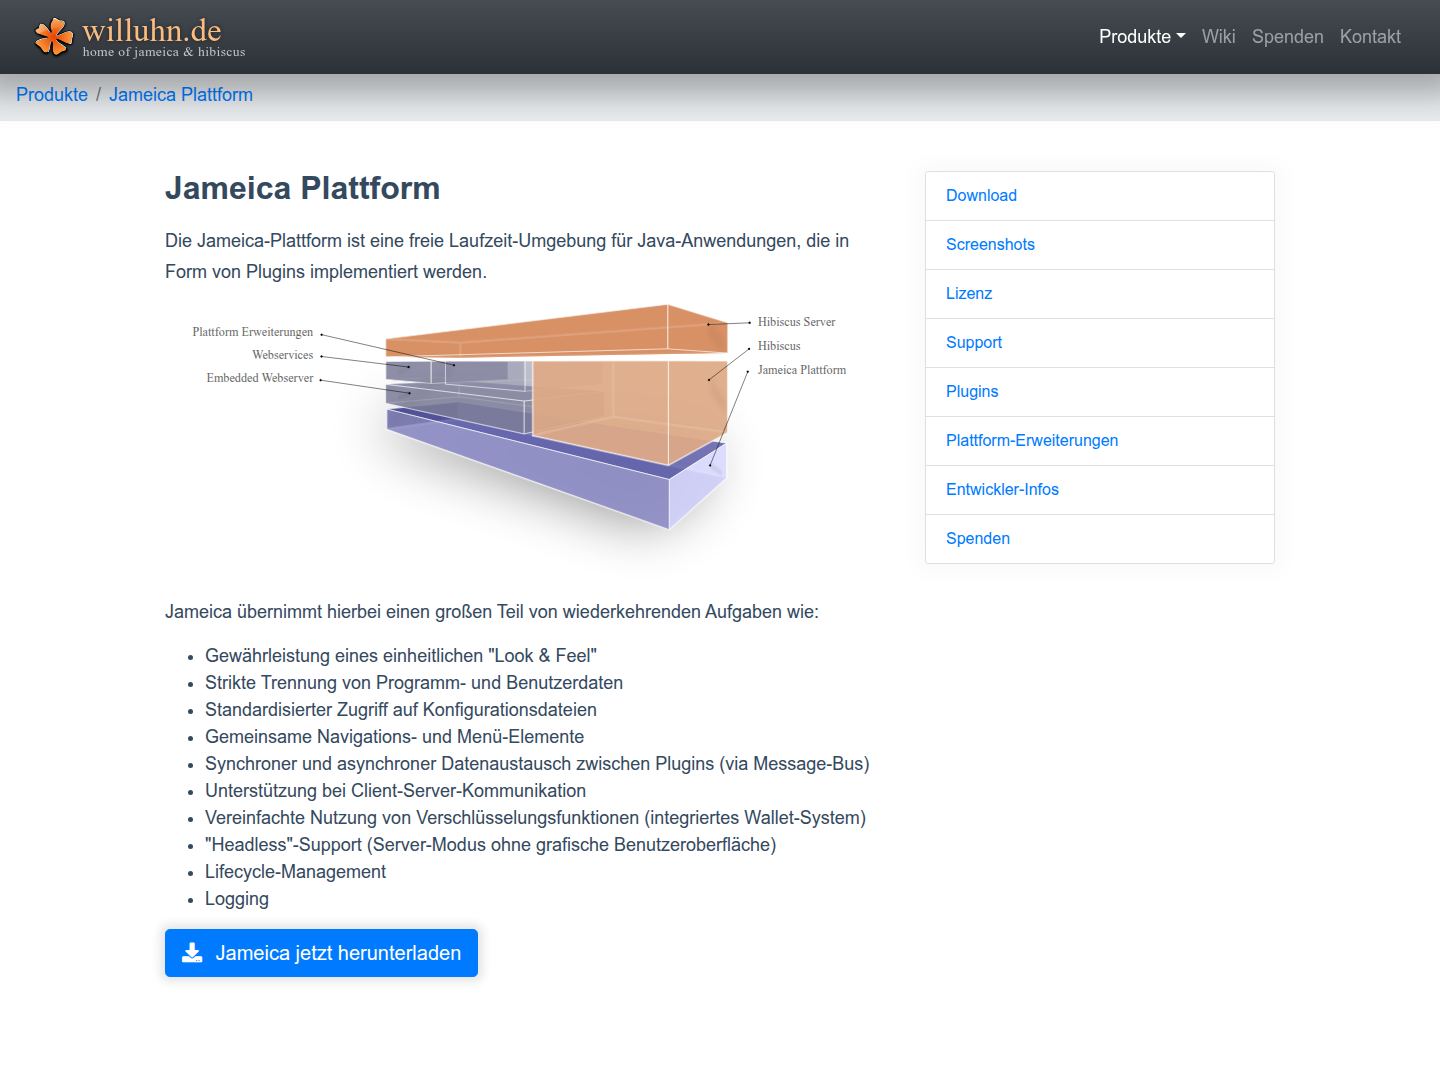Open the Kontakt page
The image size is (1440, 1080).
pyautogui.click(x=1370, y=37)
